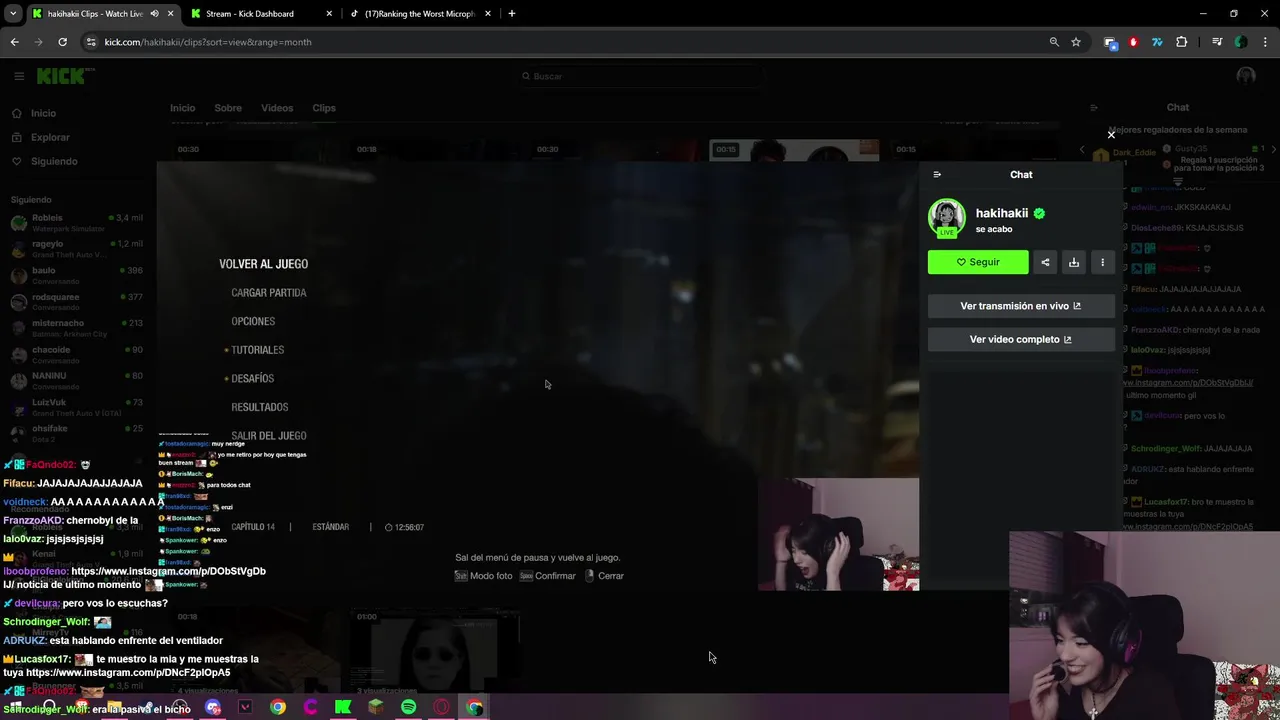Viewport: 1280px width, 720px height.
Task: Open the picture-in-picture extension icon
Action: [x=1110, y=42]
